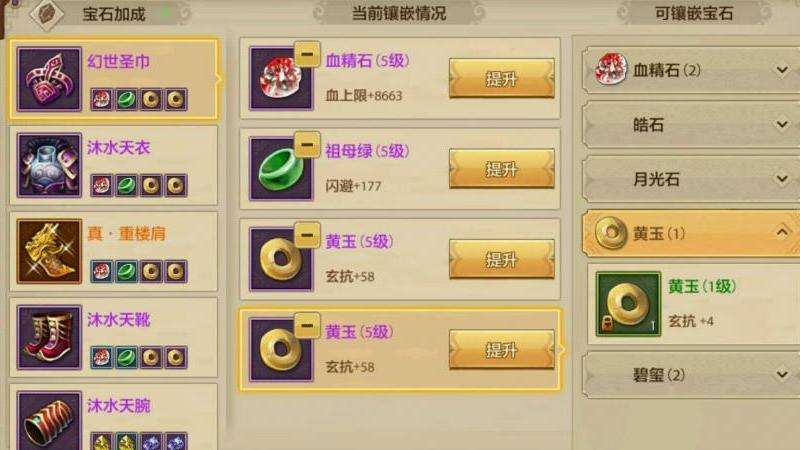800x450 pixels.
Task: Choose the 真·重楼肩 golden shoulder icon
Action: tap(49, 252)
